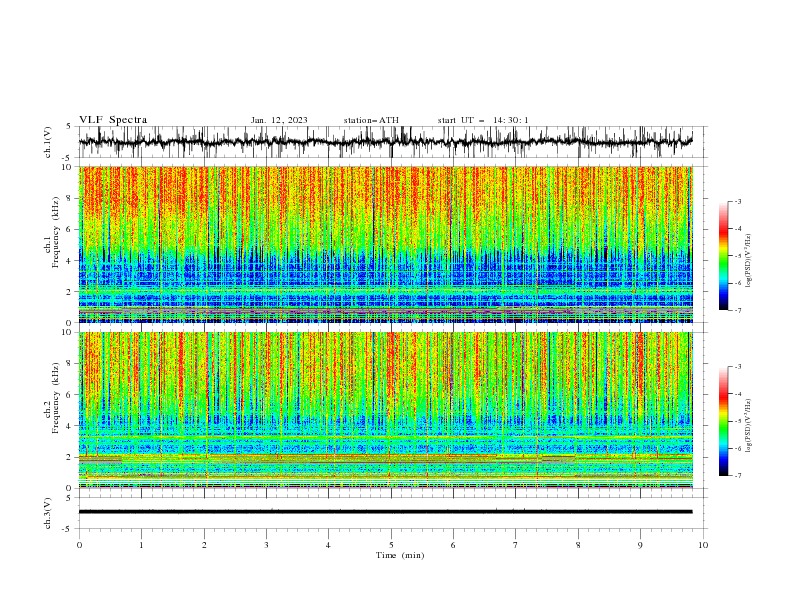The width and height of the screenshot is (792, 612).
Task: Click the "-3" value on ch.1 color bar
Action: coord(738,201)
